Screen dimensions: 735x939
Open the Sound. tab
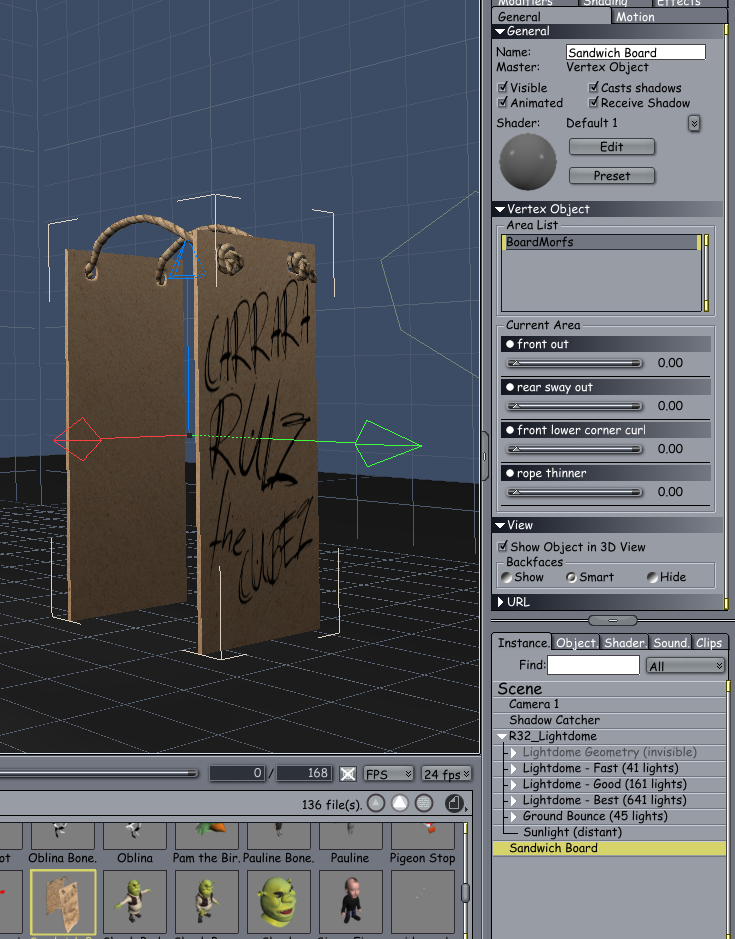coord(670,643)
